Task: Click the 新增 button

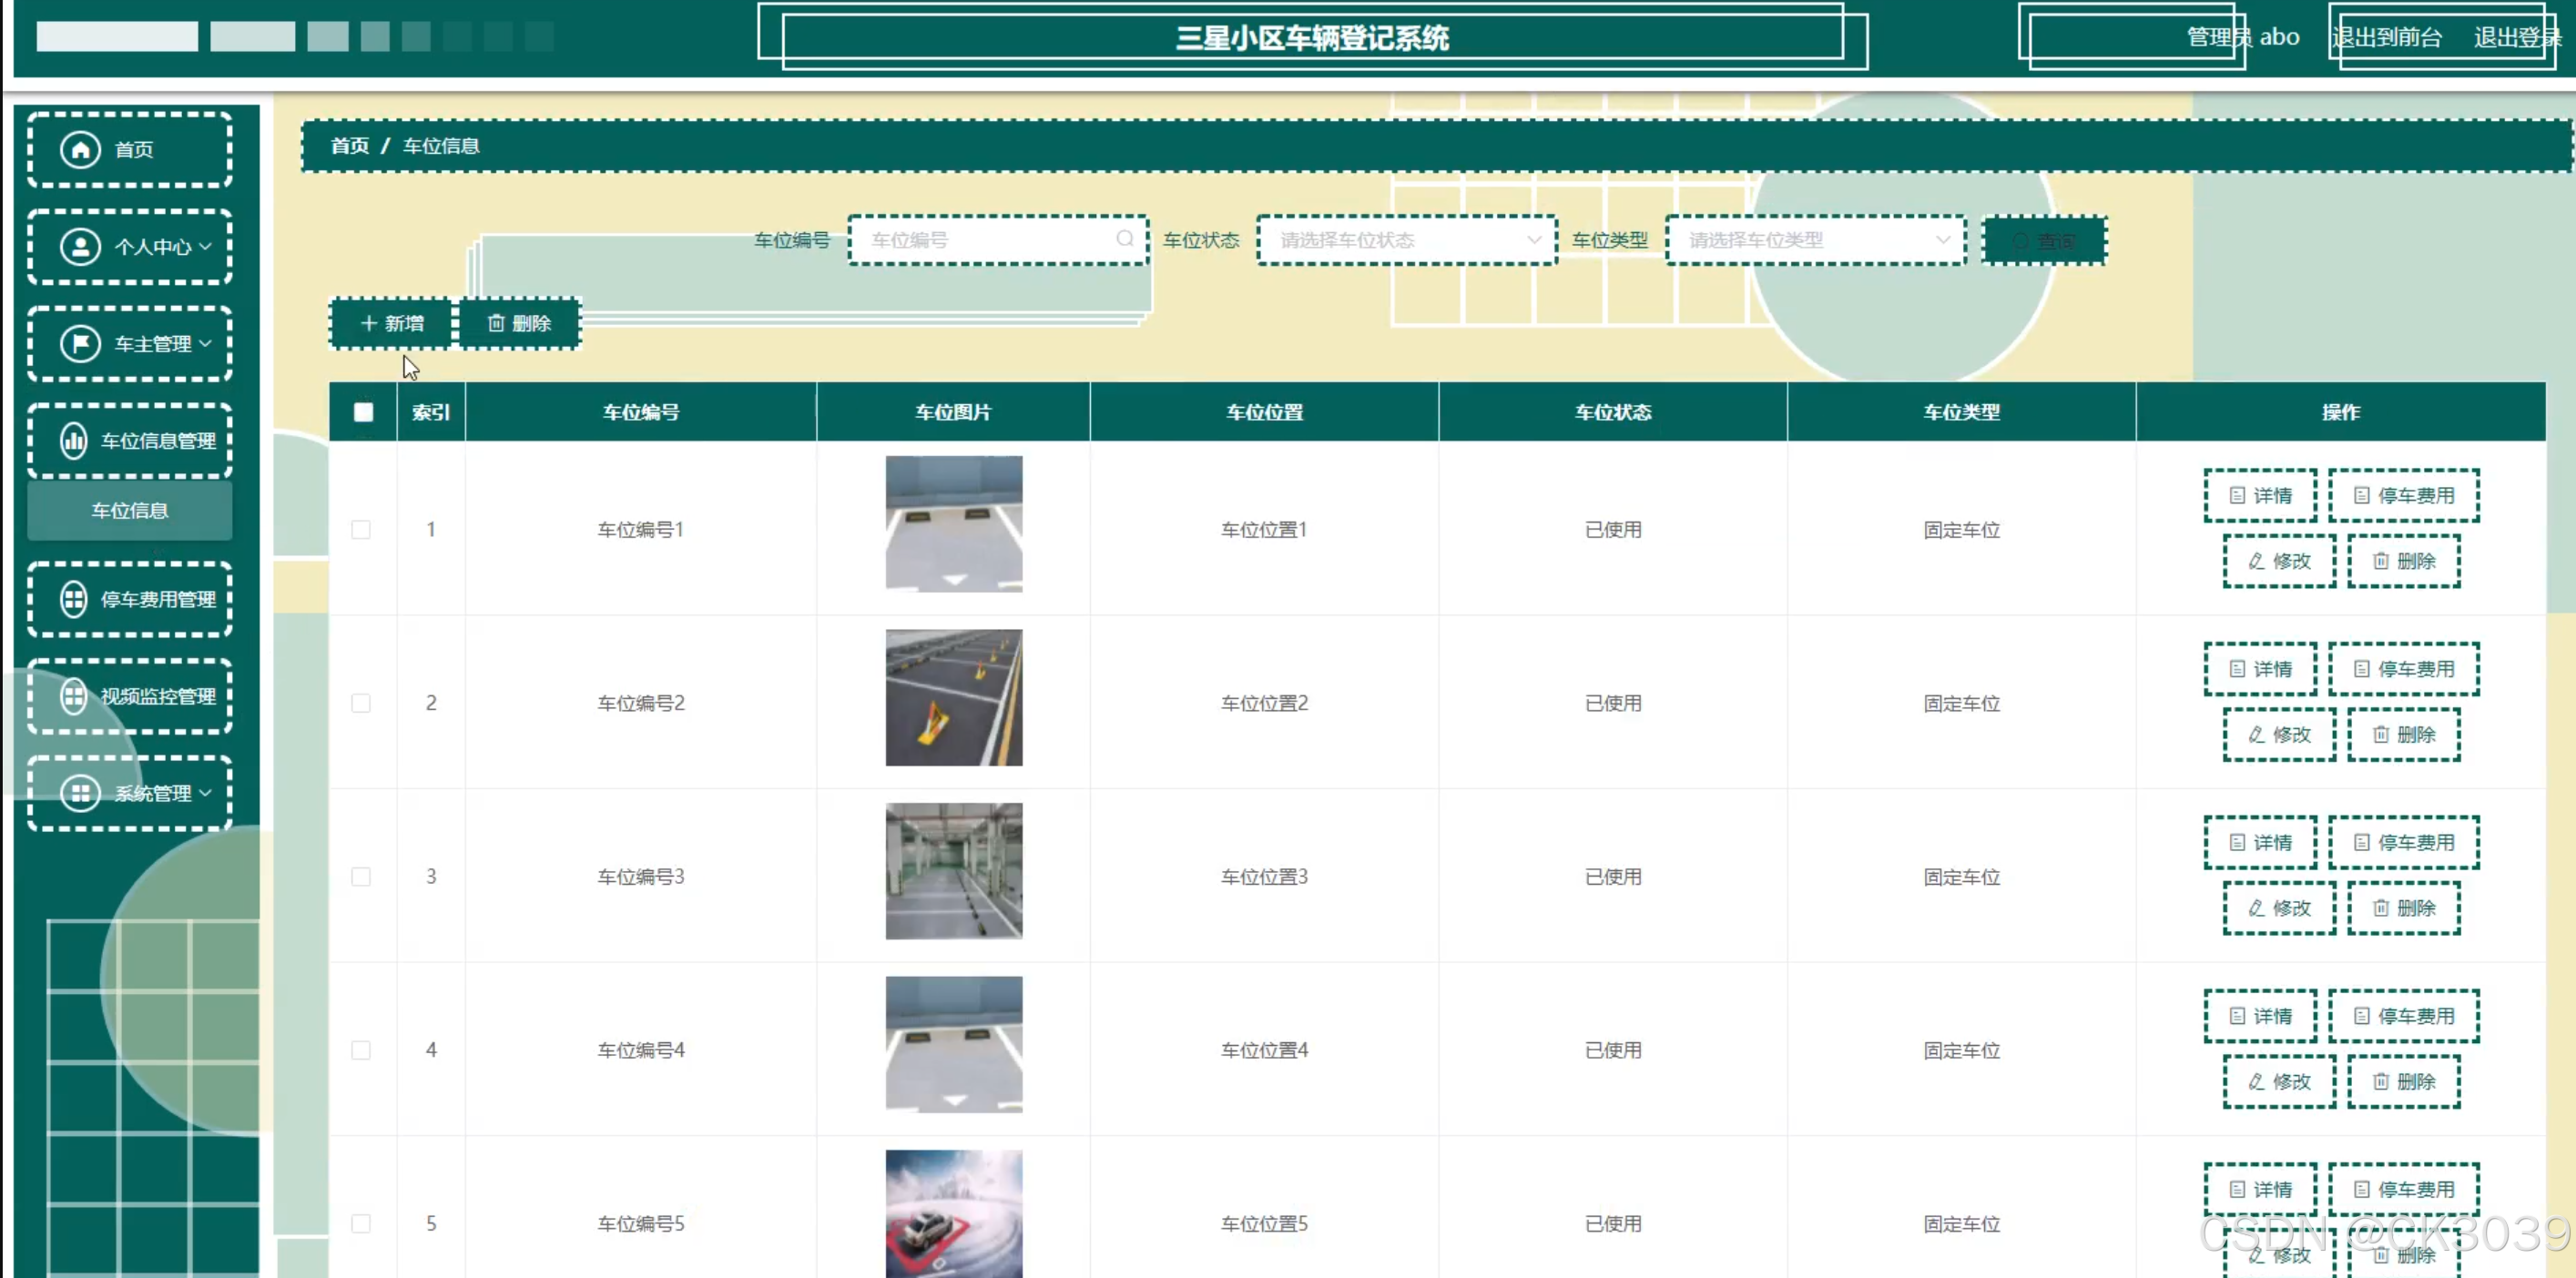Action: pos(392,324)
